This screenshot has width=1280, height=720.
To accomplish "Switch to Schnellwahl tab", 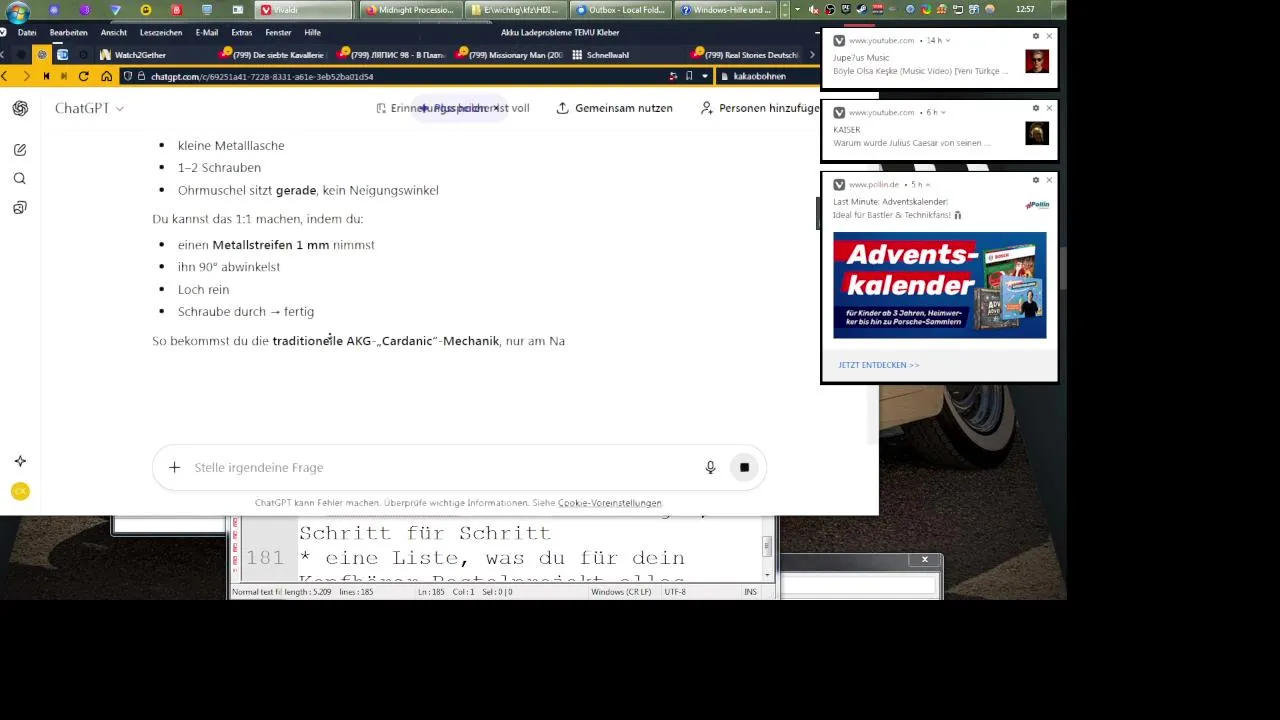I will coord(626,55).
